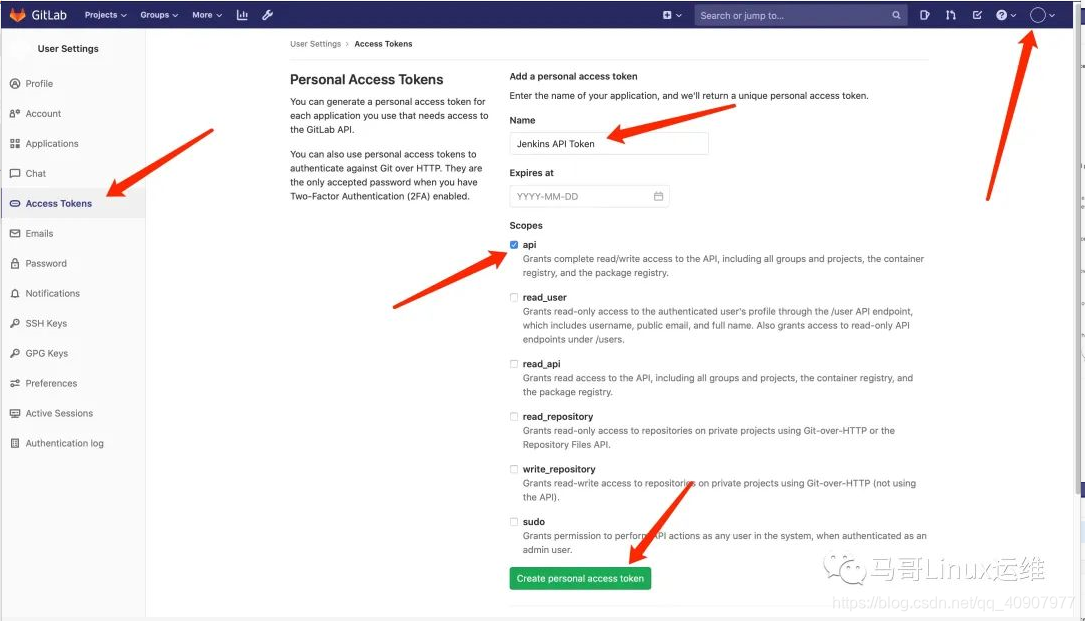Image resolution: width=1085 pixels, height=621 pixels.
Task: Open Chat settings in sidebar
Action: click(35, 173)
